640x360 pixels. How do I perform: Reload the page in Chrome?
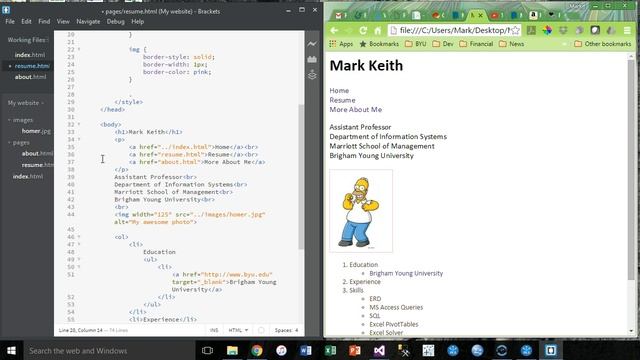click(x=363, y=30)
